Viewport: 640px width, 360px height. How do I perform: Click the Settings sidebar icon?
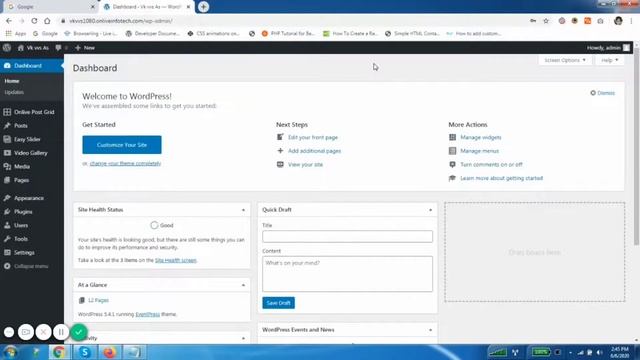[7, 253]
